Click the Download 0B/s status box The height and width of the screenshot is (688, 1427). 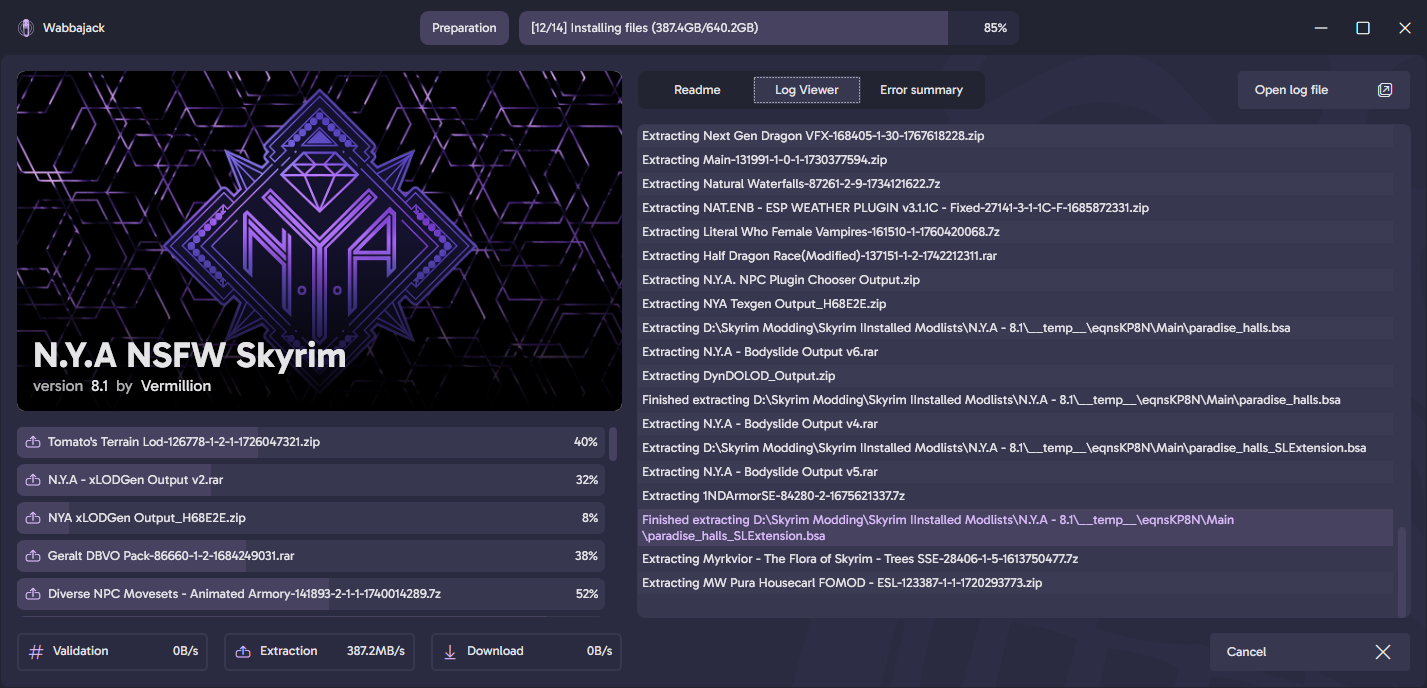tap(526, 651)
